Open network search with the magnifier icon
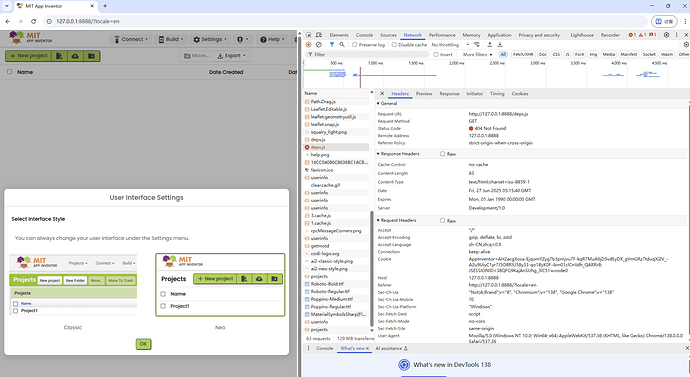Image resolution: width=690 pixels, height=377 pixels. (342, 44)
